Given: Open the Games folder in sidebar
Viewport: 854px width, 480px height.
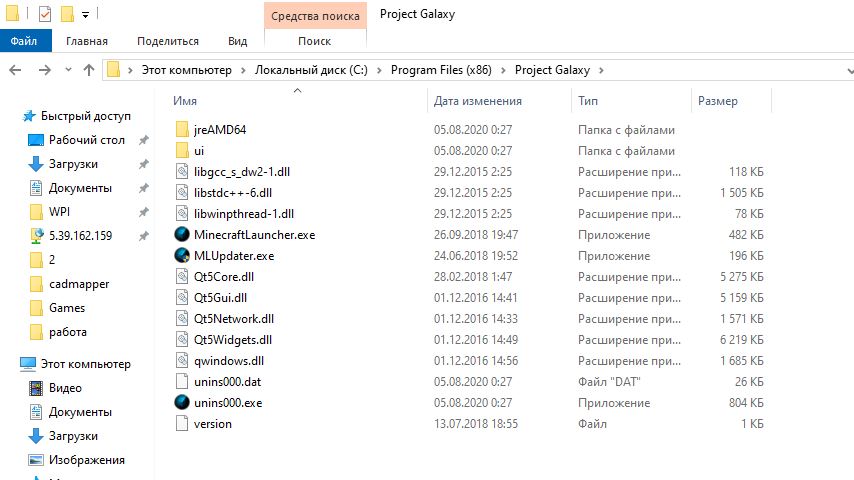Looking at the screenshot, I should (67, 308).
